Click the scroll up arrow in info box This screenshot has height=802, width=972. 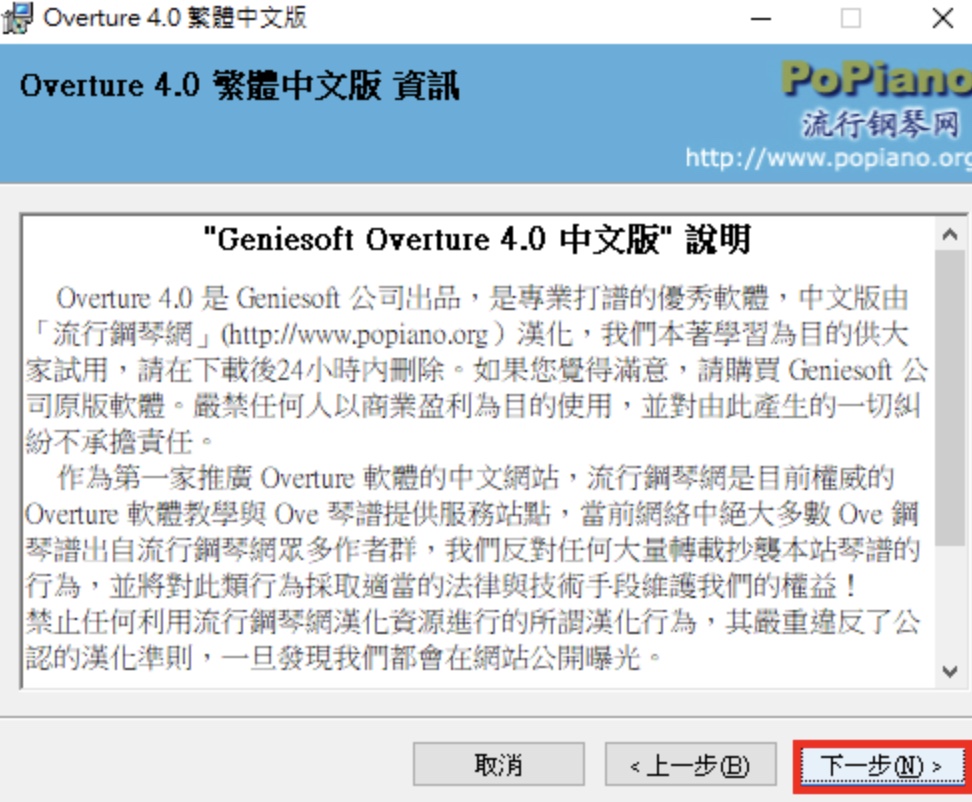(950, 235)
